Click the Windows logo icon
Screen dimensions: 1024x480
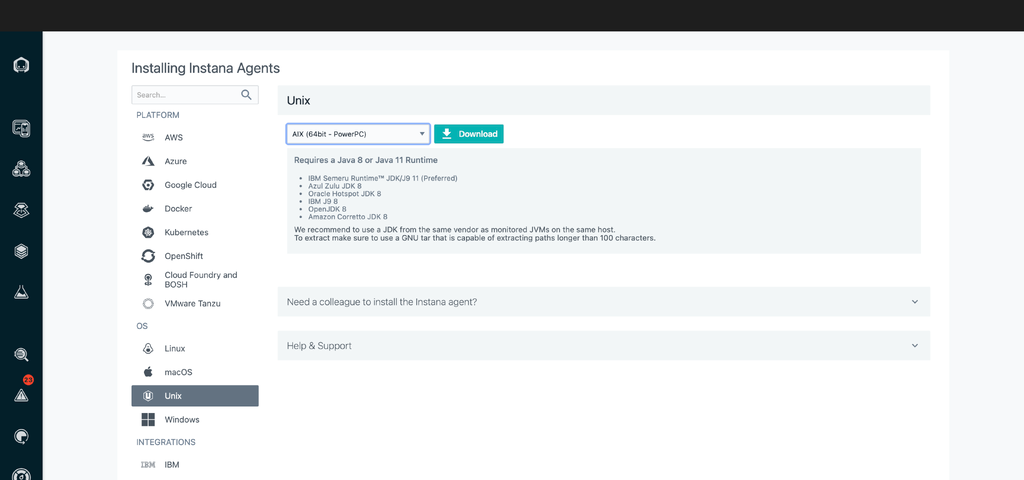[x=148, y=419]
